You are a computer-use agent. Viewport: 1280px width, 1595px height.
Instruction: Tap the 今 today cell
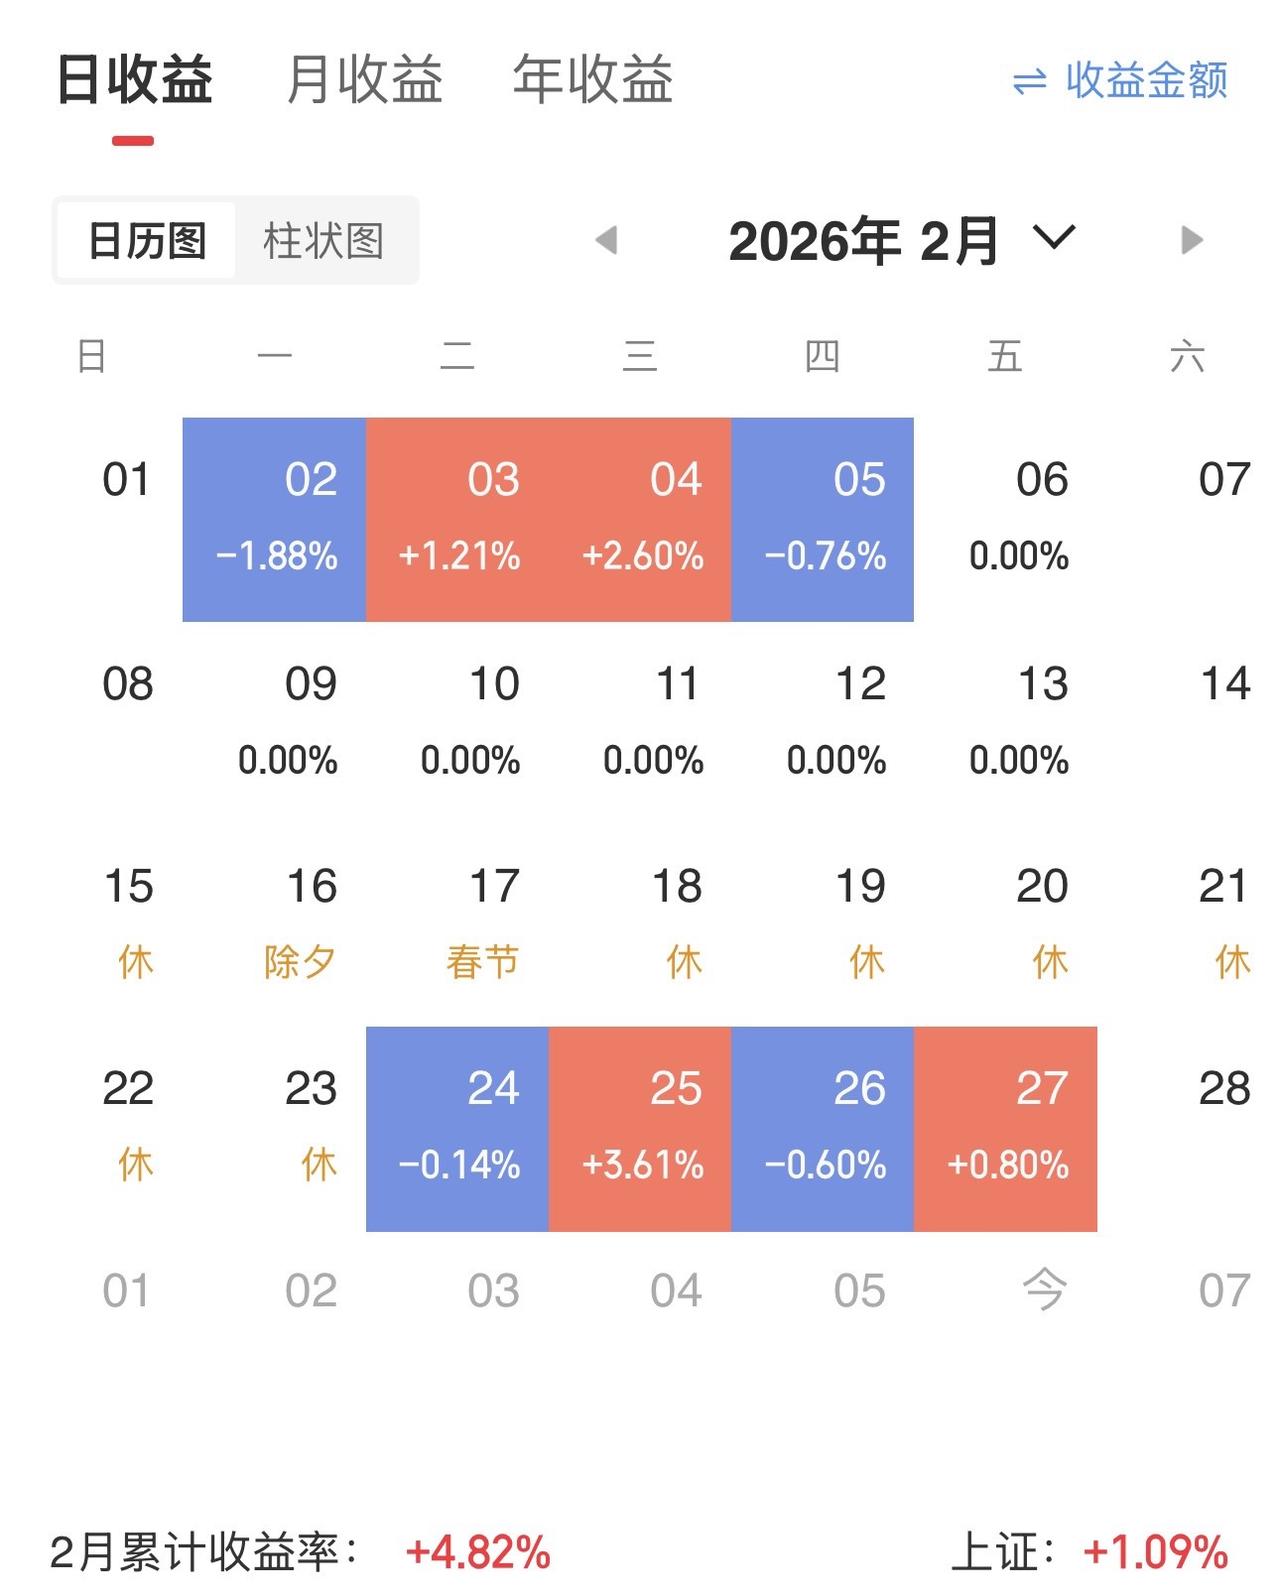pos(1043,1290)
